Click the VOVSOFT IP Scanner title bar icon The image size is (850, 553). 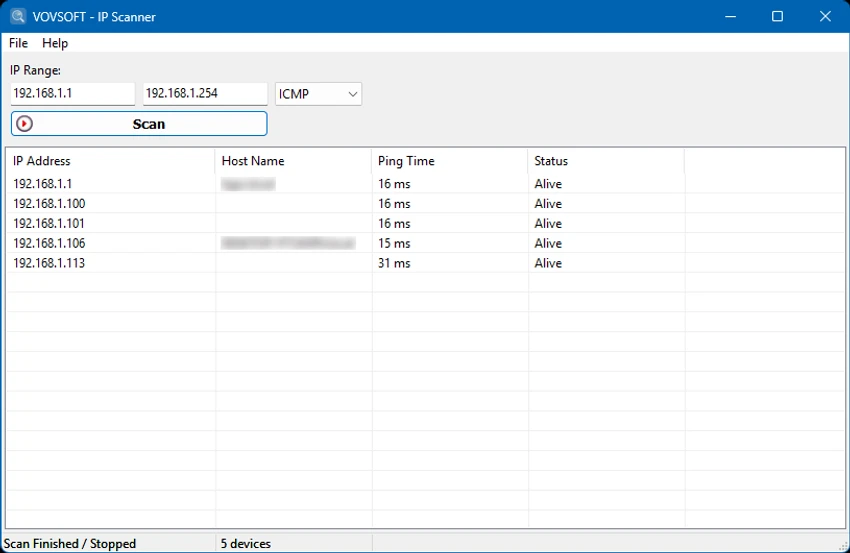[x=18, y=16]
